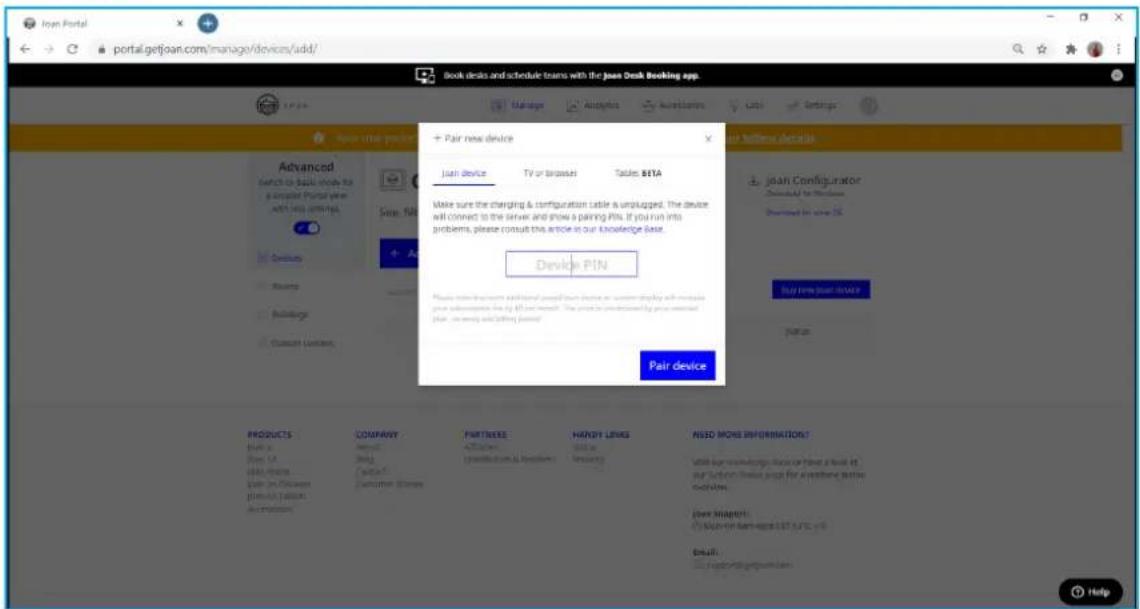Image resolution: width=1140 pixels, height=609 pixels.
Task: Open the Analytics section
Action: [593, 105]
